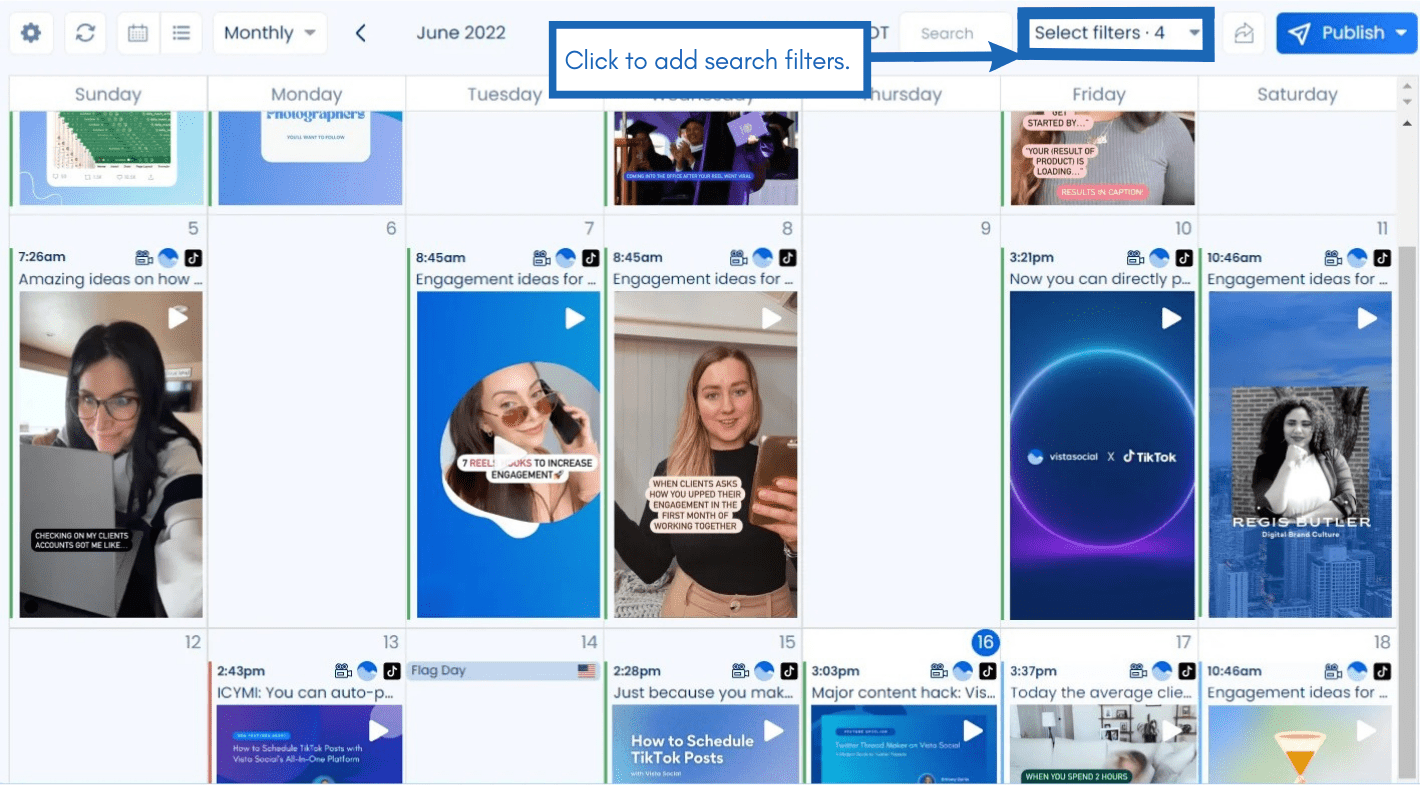Switch to calendar view using the calendar icon

click(137, 32)
